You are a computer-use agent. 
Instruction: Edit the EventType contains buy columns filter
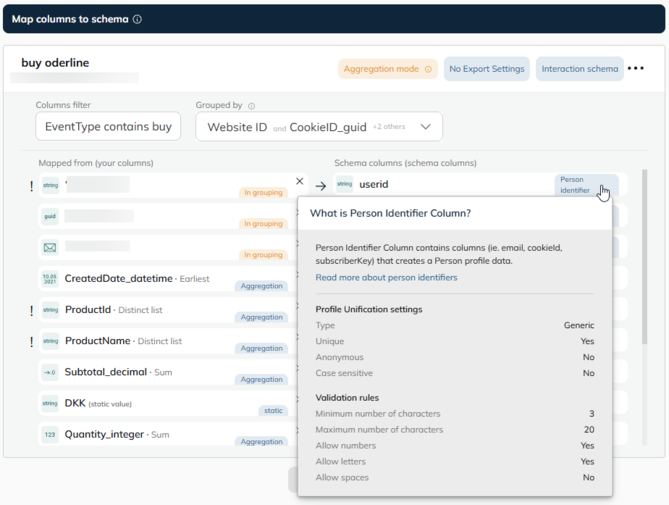pyautogui.click(x=108, y=126)
